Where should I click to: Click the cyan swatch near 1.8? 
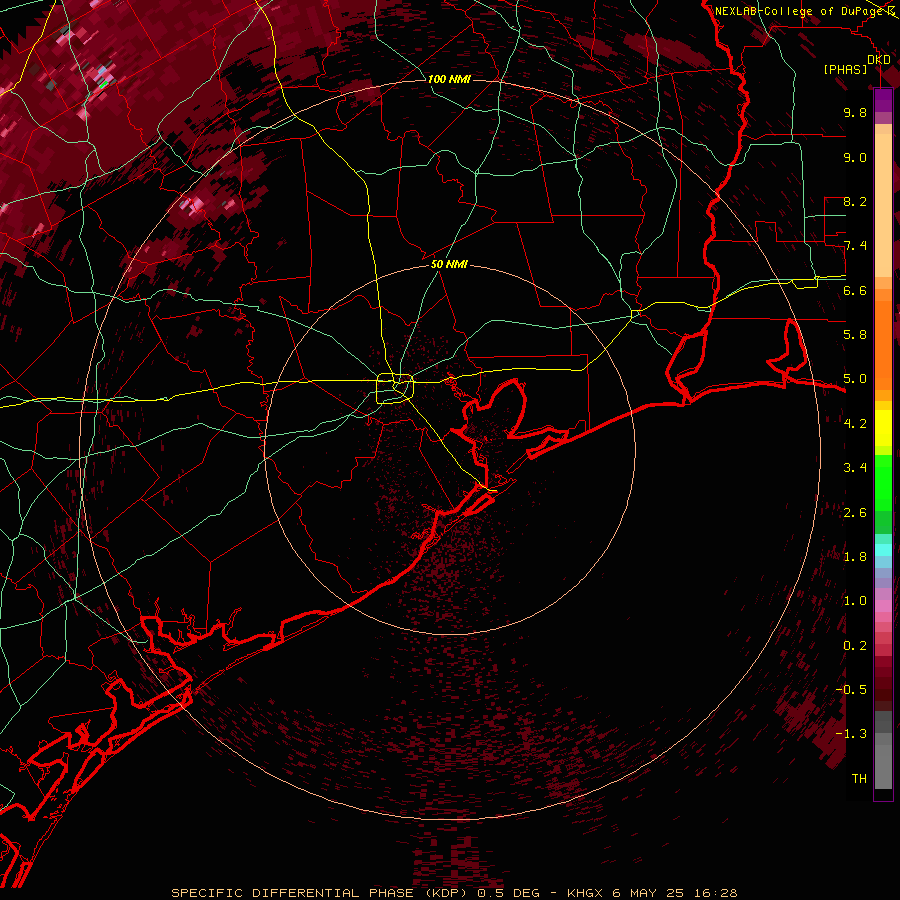(883, 550)
